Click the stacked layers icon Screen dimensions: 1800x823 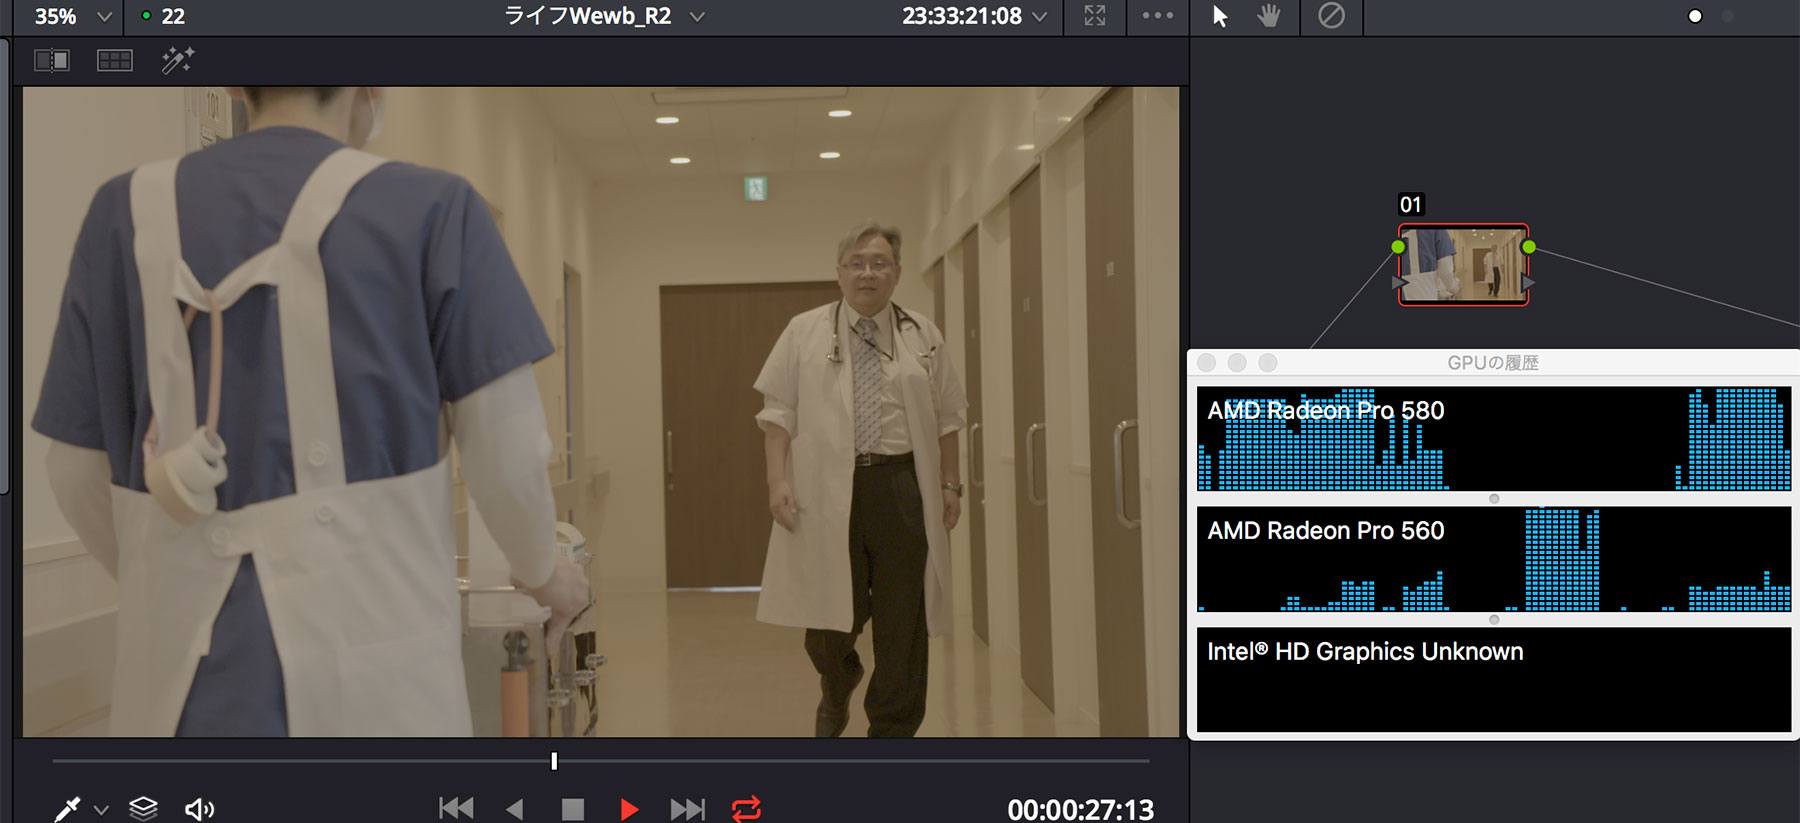[x=143, y=808]
